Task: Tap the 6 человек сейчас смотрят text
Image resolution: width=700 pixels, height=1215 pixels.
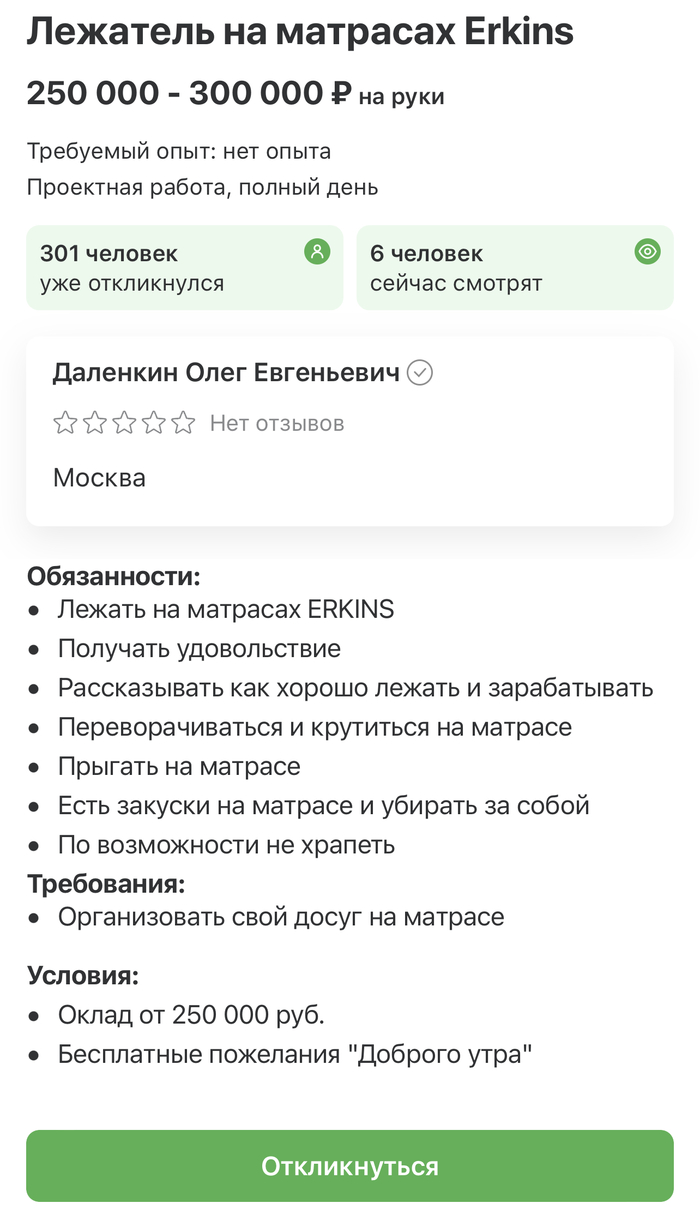Action: (x=456, y=268)
